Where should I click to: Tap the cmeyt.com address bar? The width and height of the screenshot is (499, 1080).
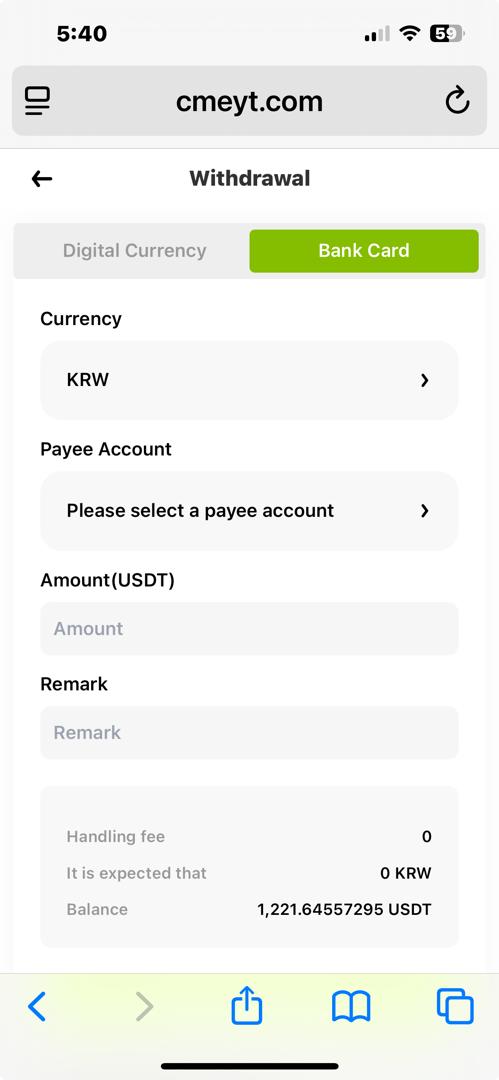click(x=250, y=101)
